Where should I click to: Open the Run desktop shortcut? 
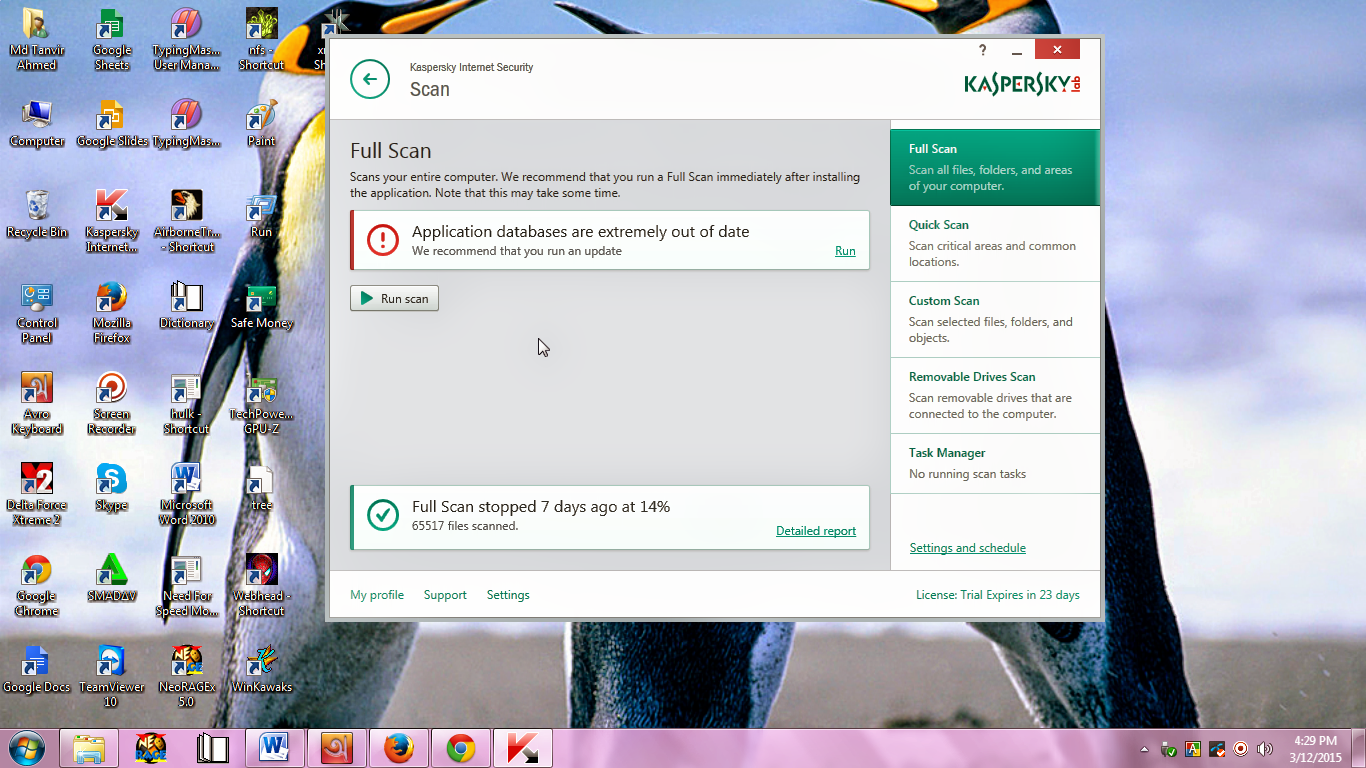tap(261, 215)
